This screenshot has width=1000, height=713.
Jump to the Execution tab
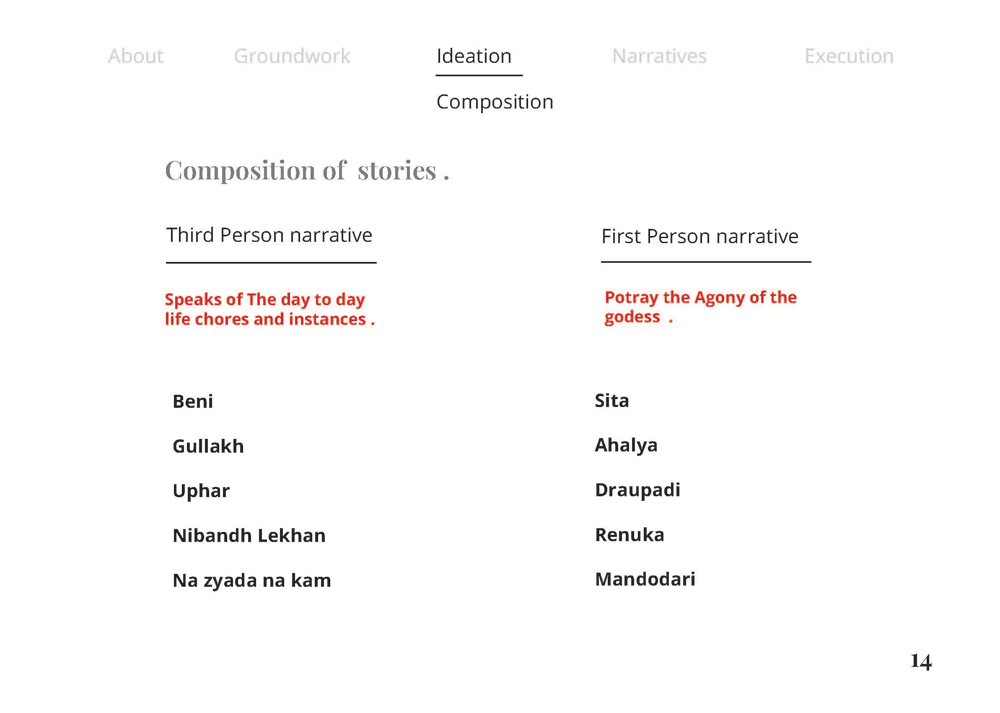[x=849, y=56]
